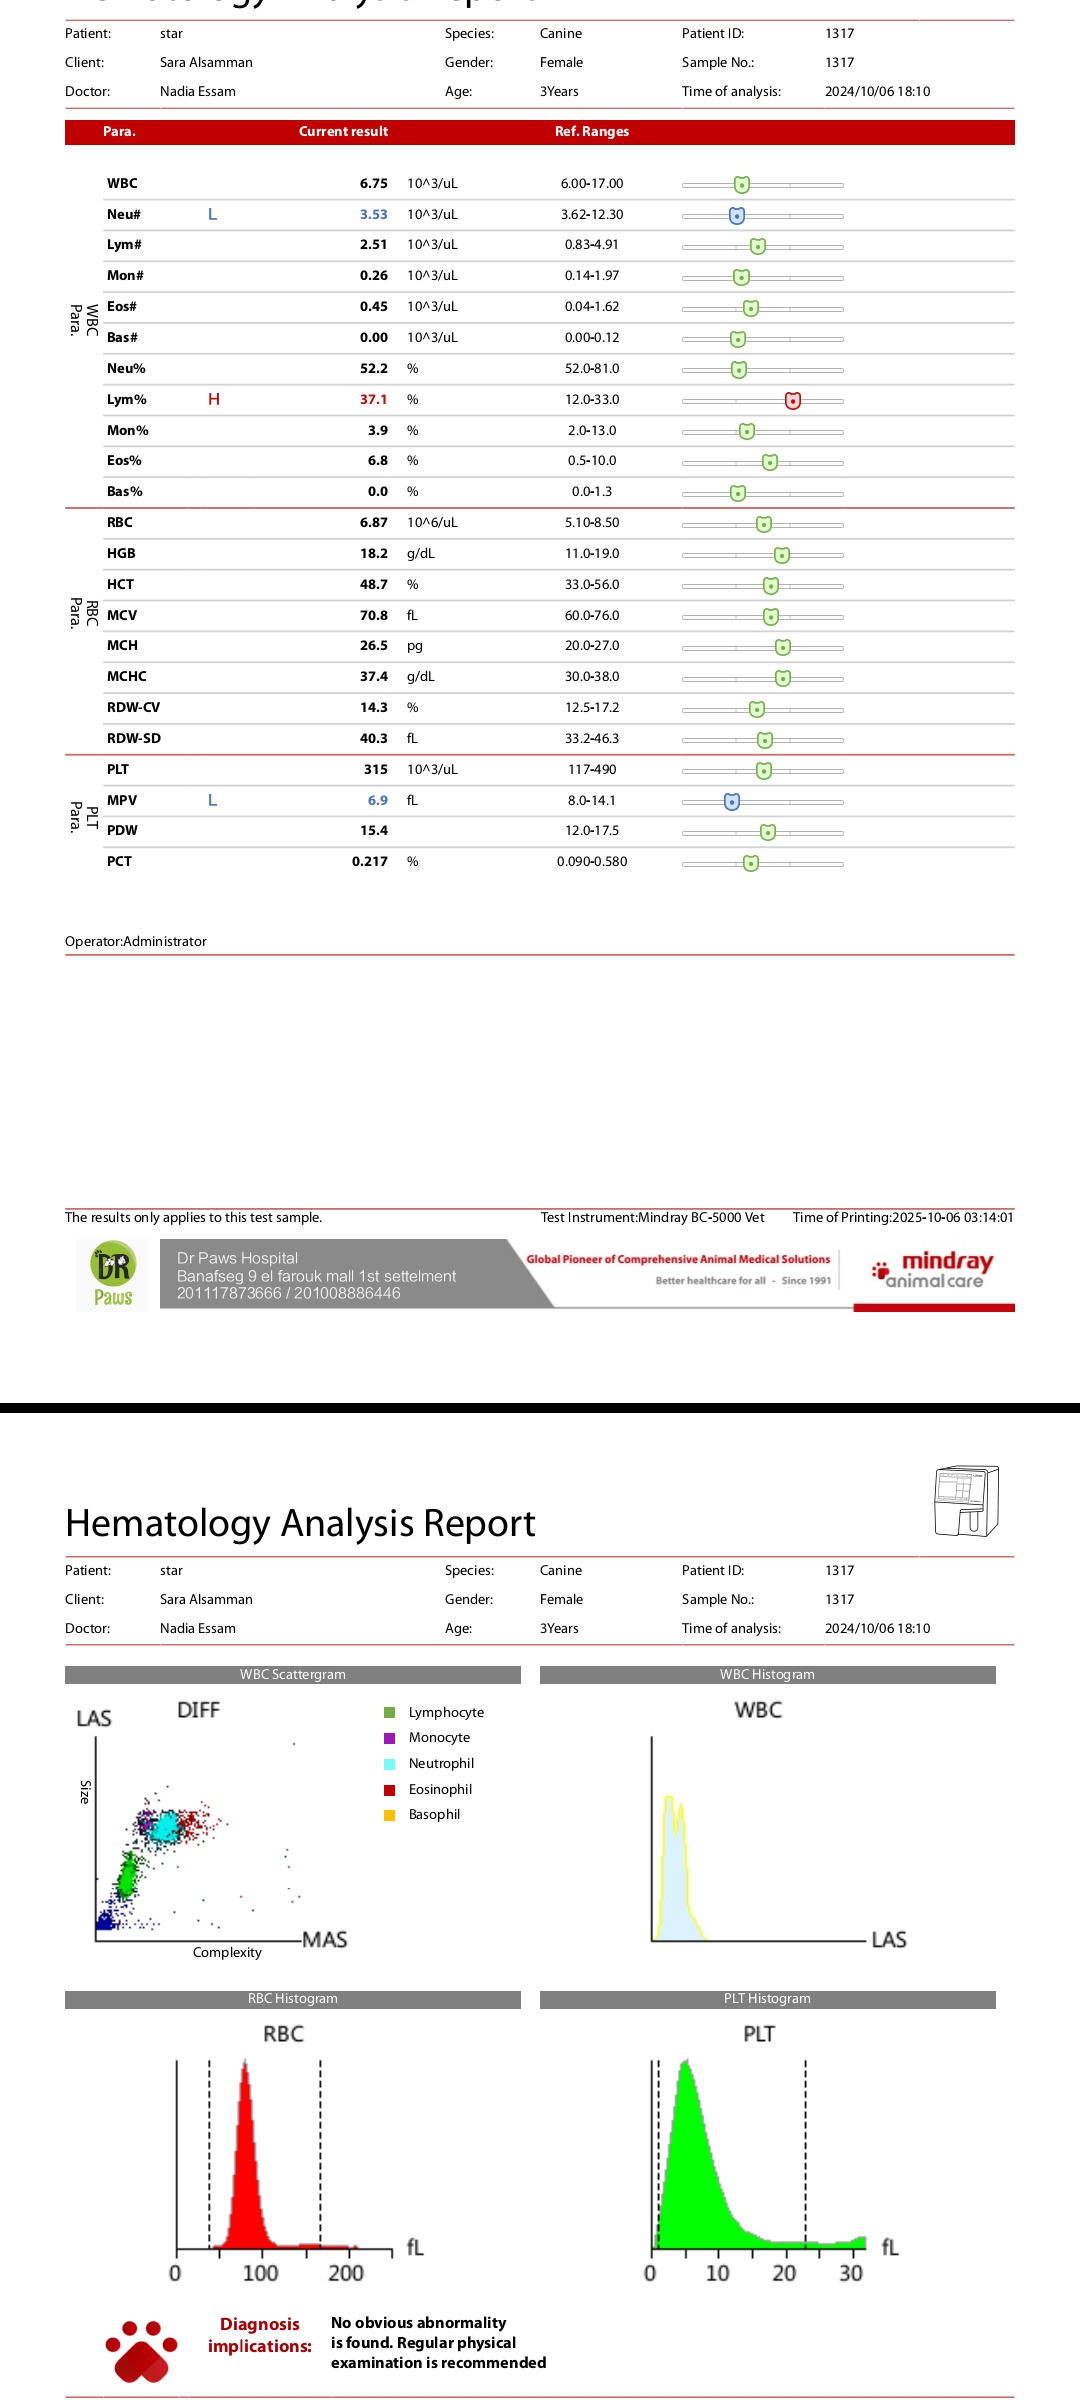Screen dimensions: 1080x2400
Task: Click the purple Monocyte legend swatch
Action: click(390, 1738)
